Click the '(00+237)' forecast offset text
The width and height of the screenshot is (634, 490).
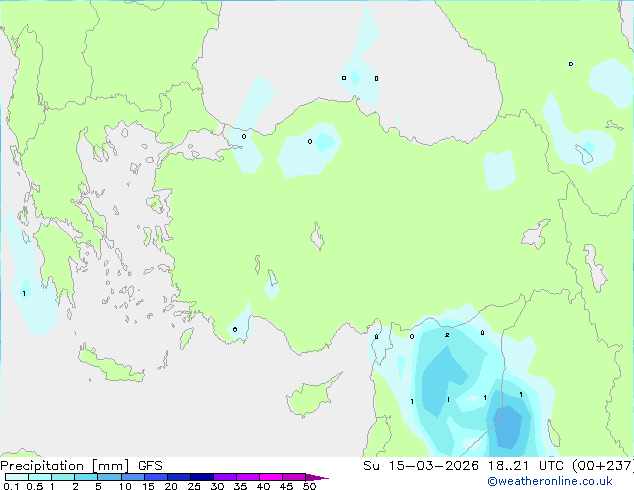tap(603, 466)
